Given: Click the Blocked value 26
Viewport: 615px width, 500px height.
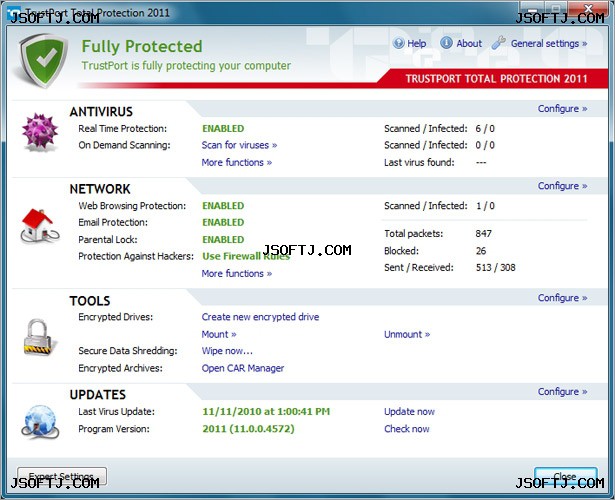Looking at the screenshot, I should tap(480, 251).
